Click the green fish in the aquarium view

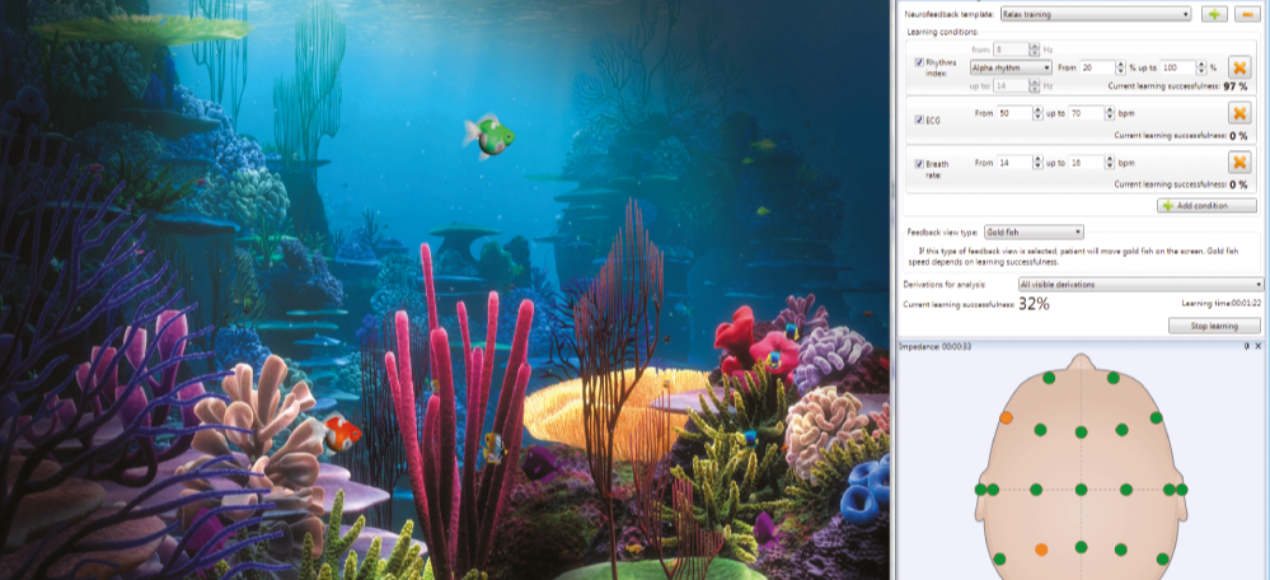pos(490,136)
